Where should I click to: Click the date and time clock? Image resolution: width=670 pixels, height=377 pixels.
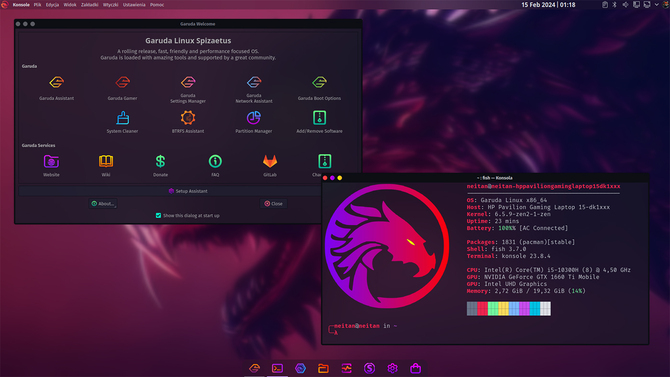[x=548, y=5]
